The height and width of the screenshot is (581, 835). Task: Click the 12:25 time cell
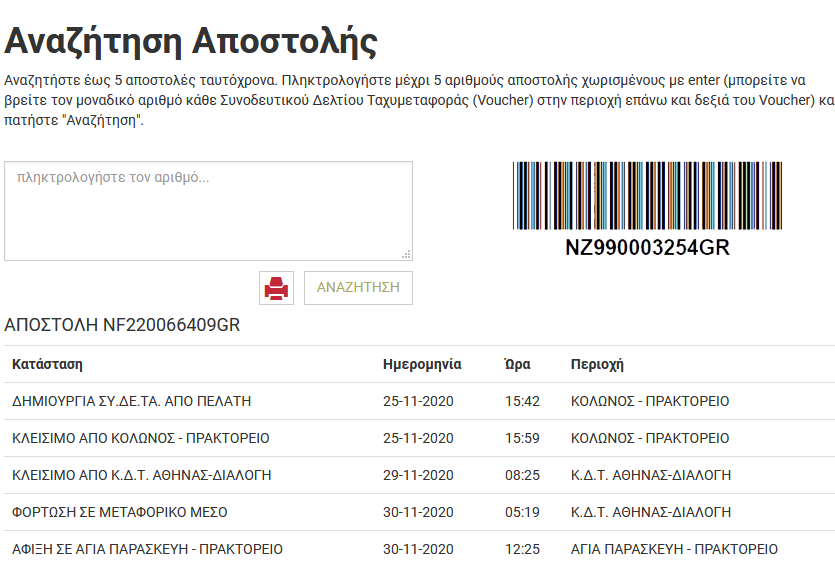522,549
